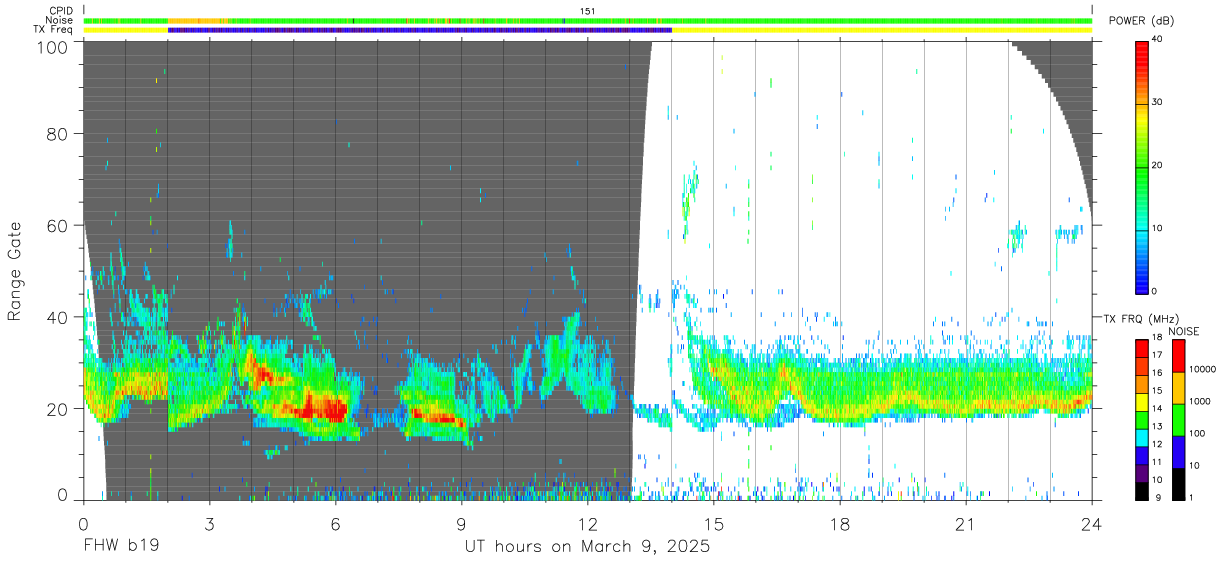Click the green noise swatch between 100 and 1000
This screenshot has height=567, width=1228.
click(1177, 420)
